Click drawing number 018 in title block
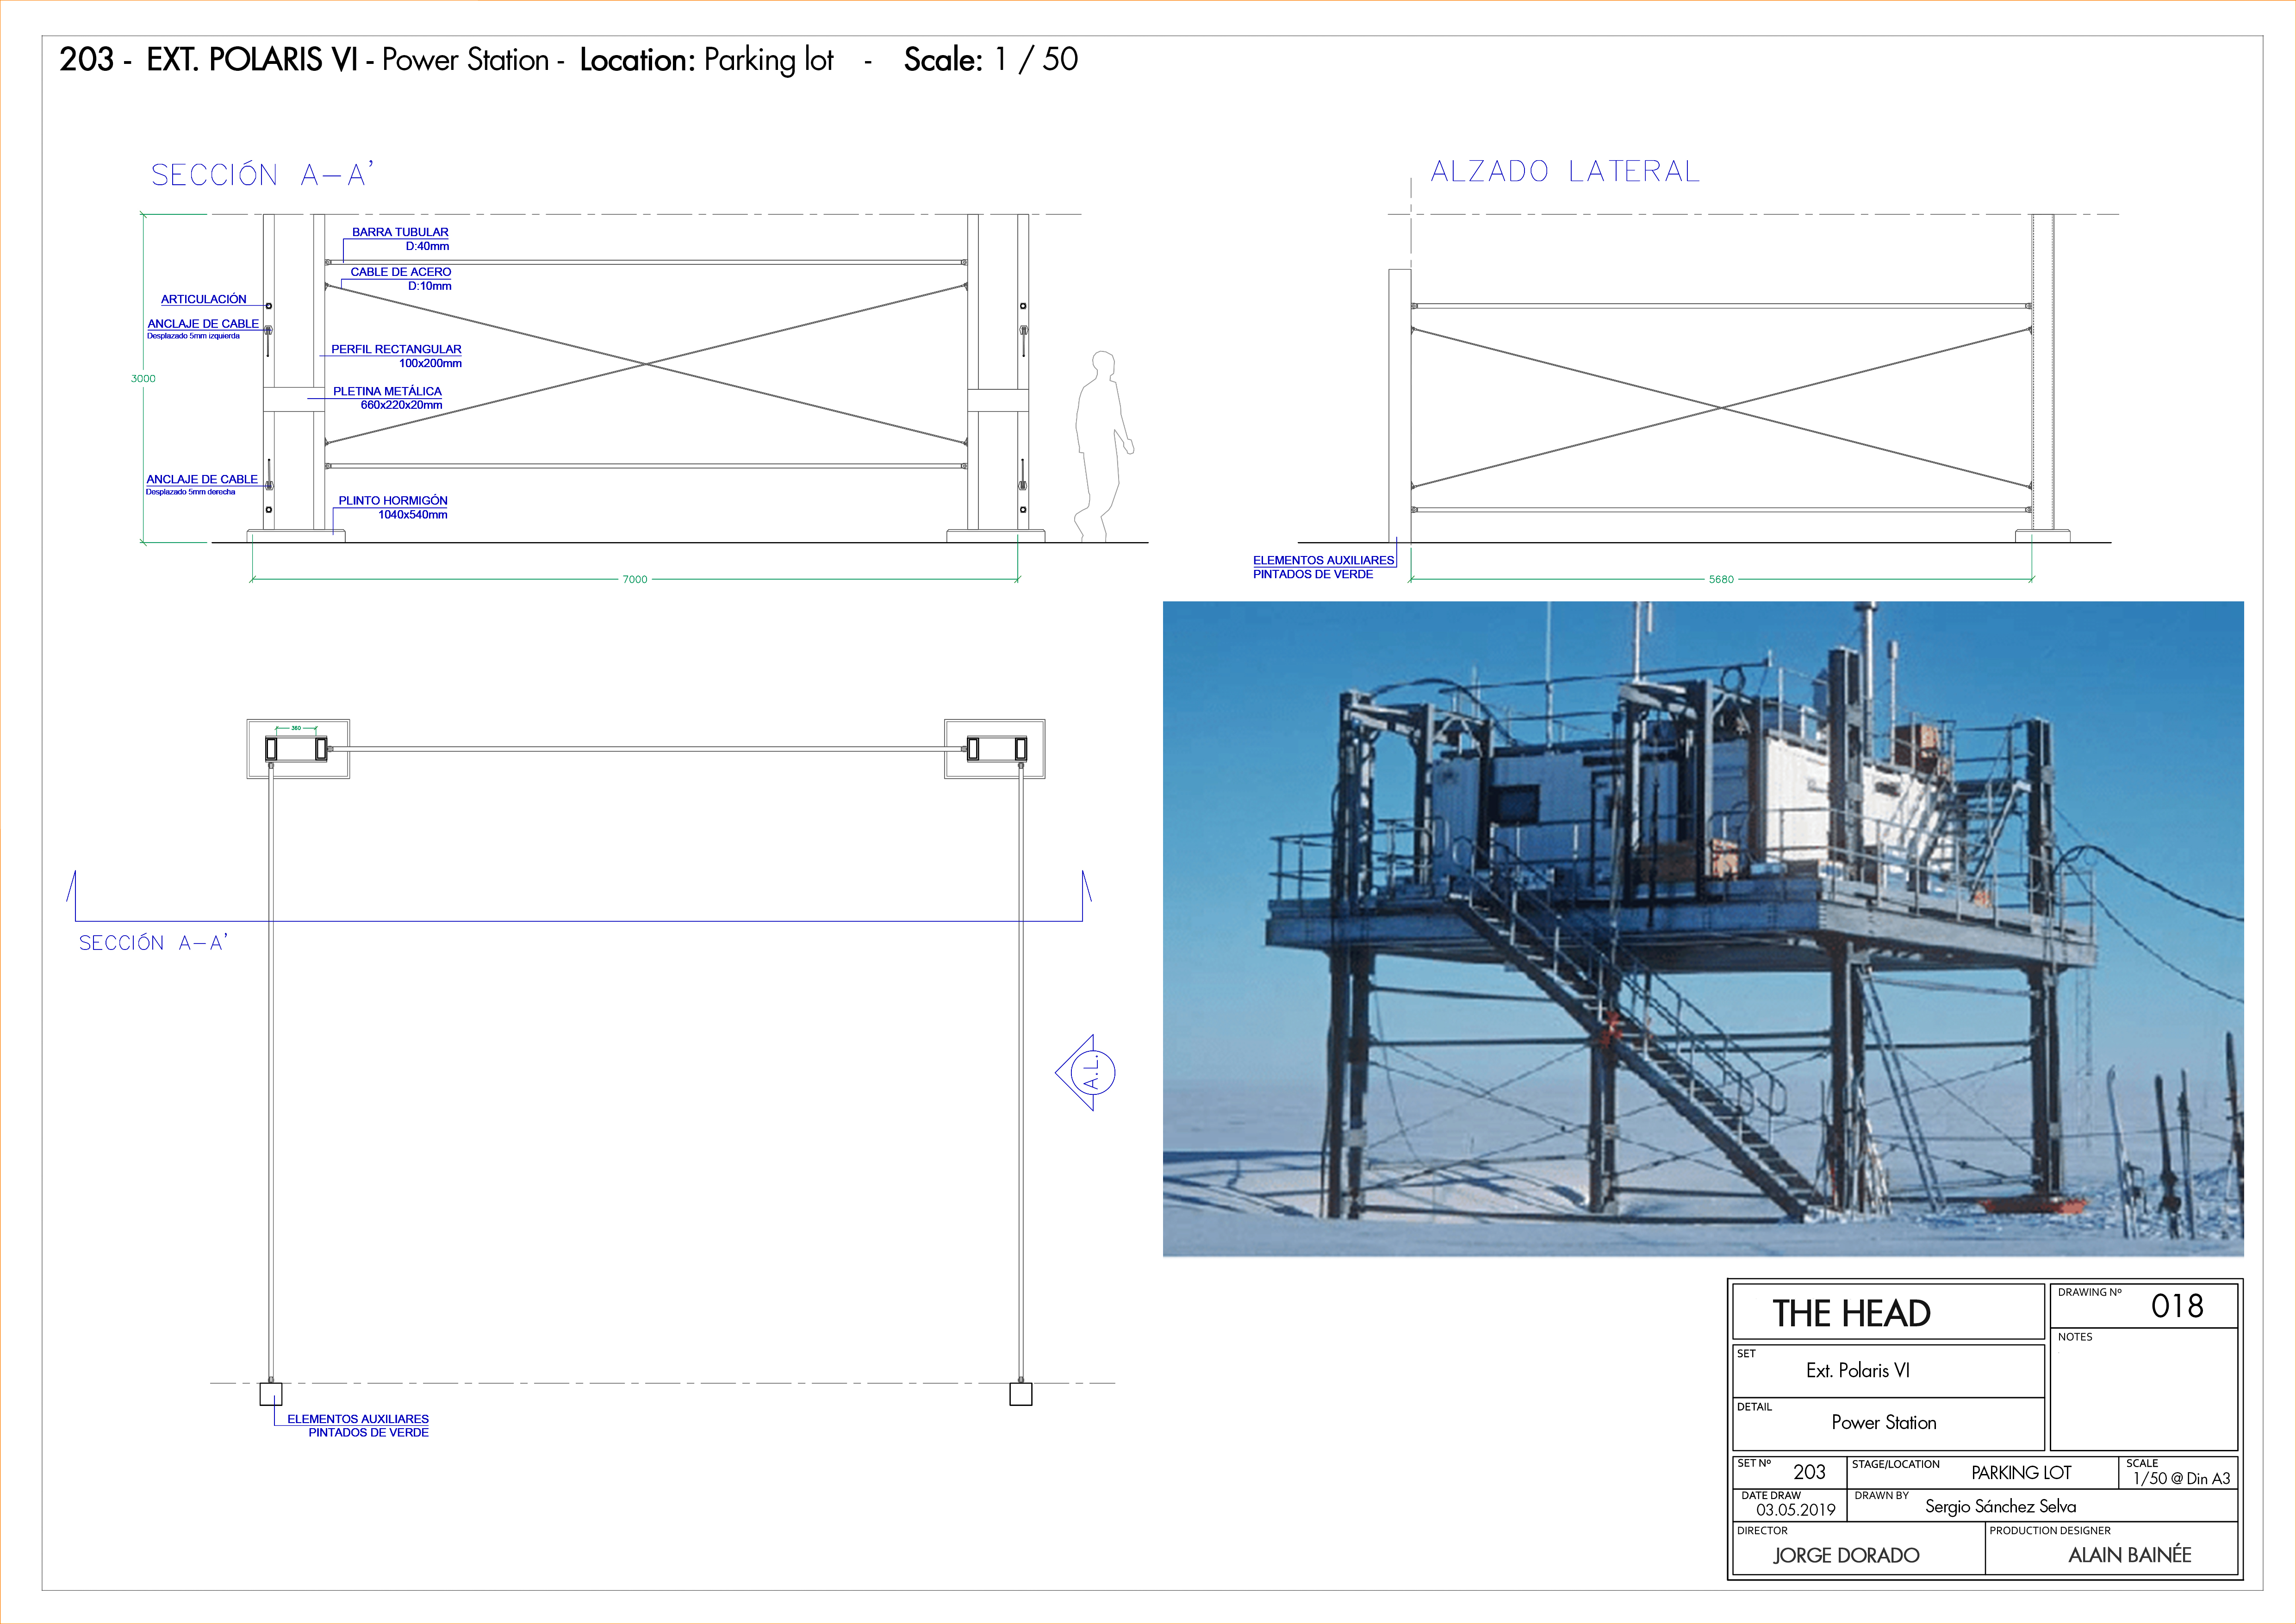 pos(2177,1306)
